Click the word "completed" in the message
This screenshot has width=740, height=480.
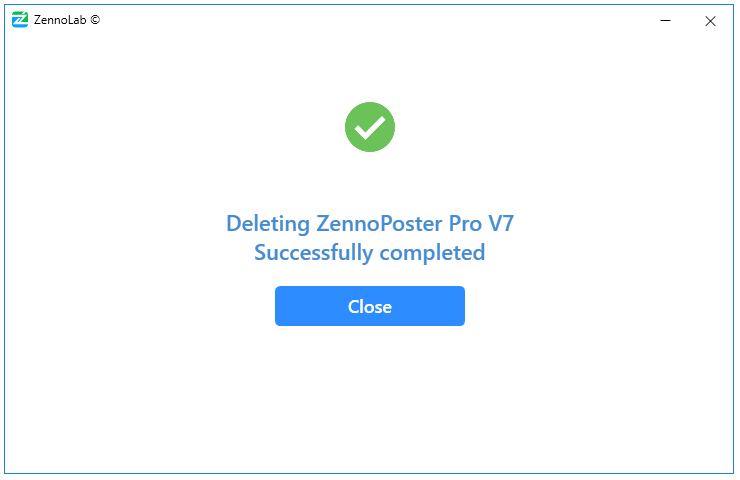[432, 253]
